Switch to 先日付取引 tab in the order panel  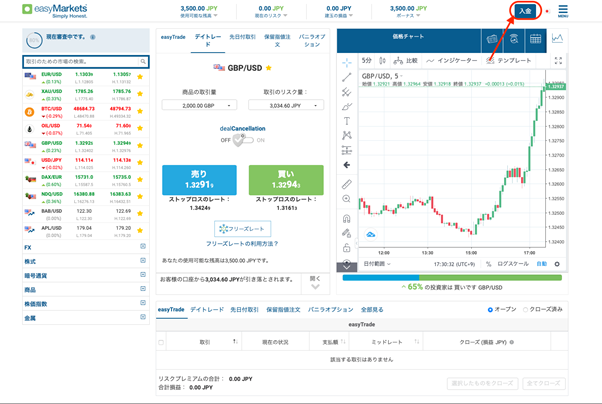[242, 37]
